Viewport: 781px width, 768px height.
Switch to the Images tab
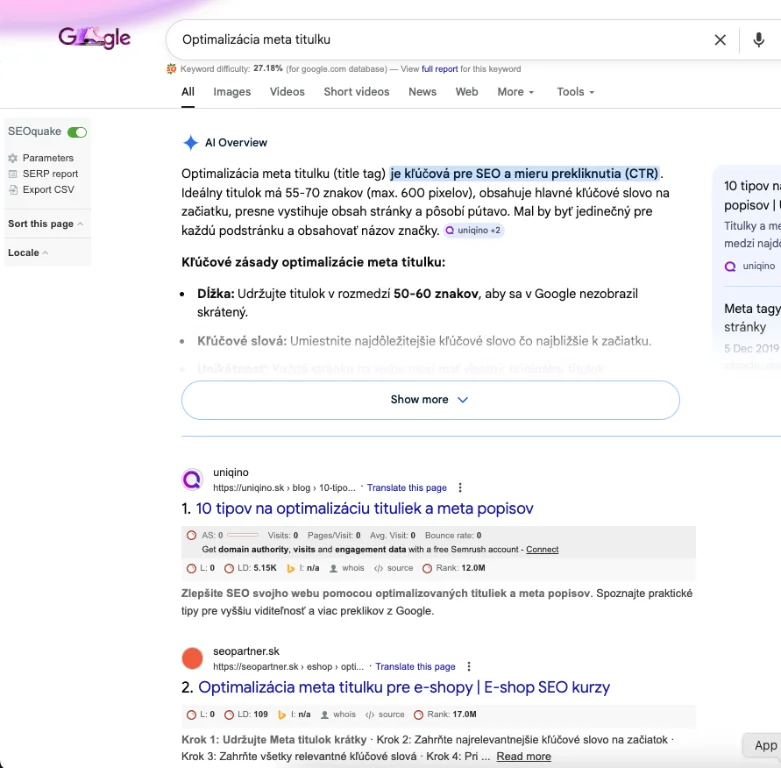(x=232, y=92)
